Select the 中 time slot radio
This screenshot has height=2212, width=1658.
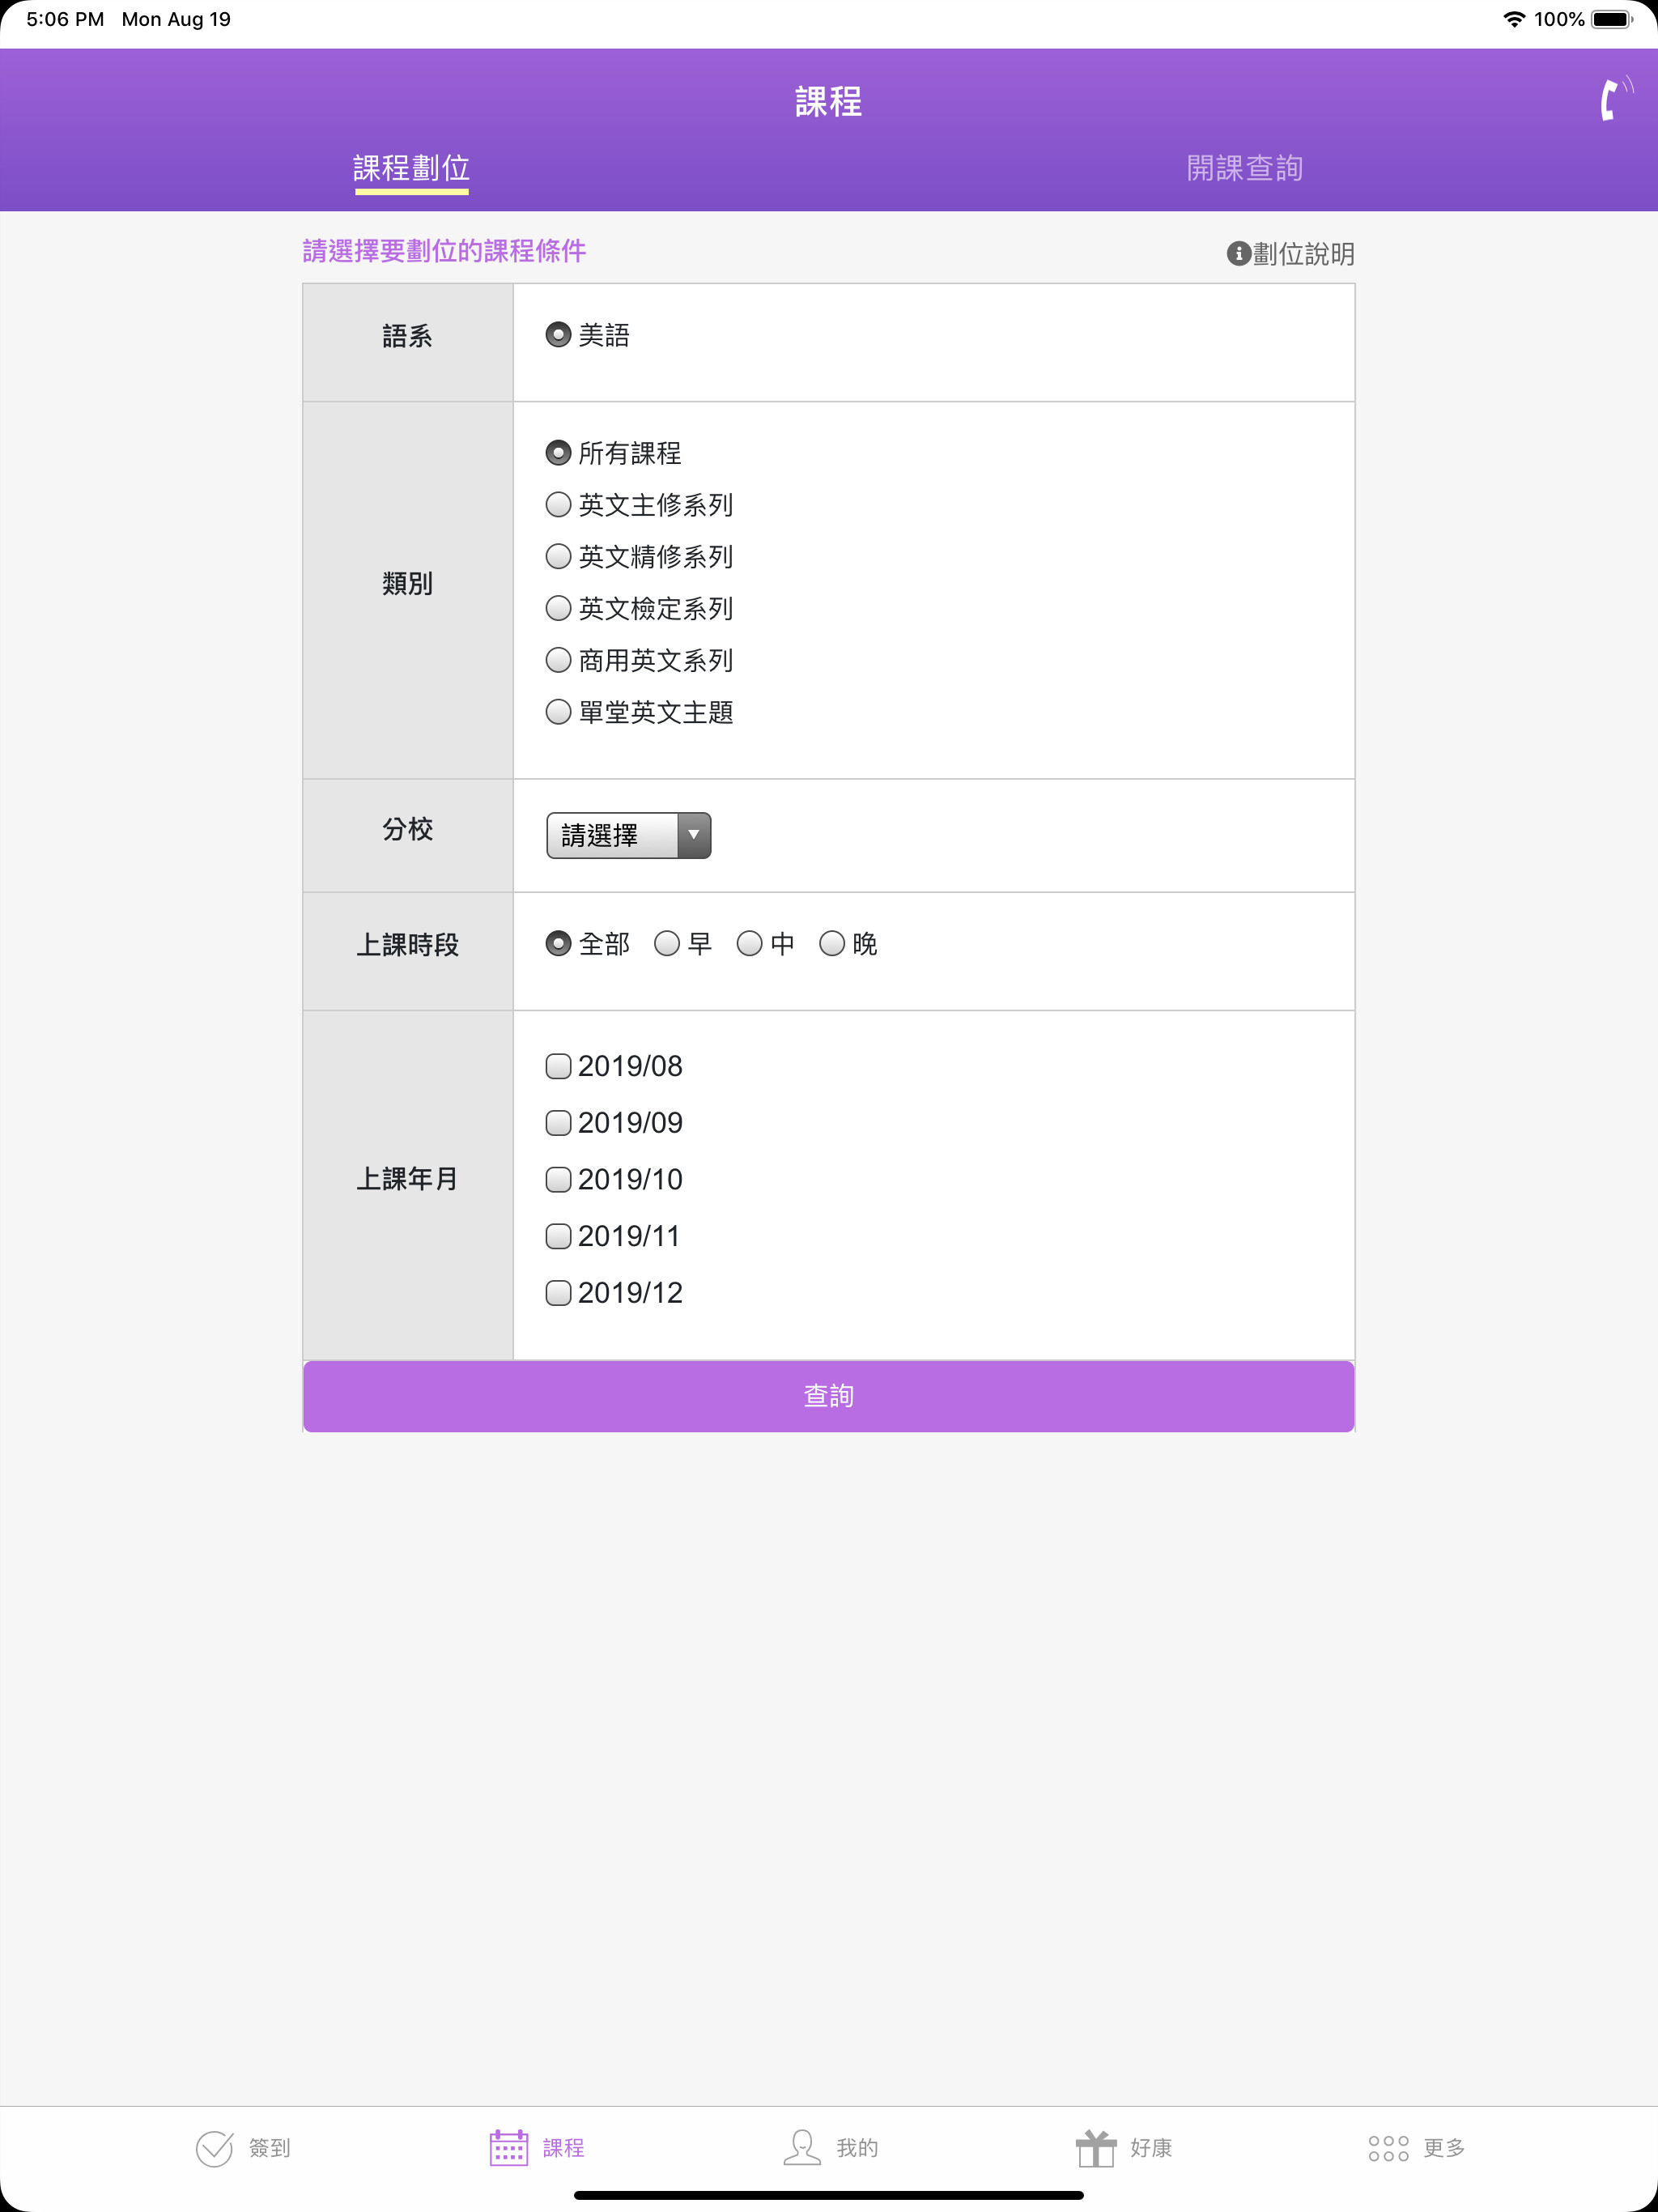(x=750, y=944)
